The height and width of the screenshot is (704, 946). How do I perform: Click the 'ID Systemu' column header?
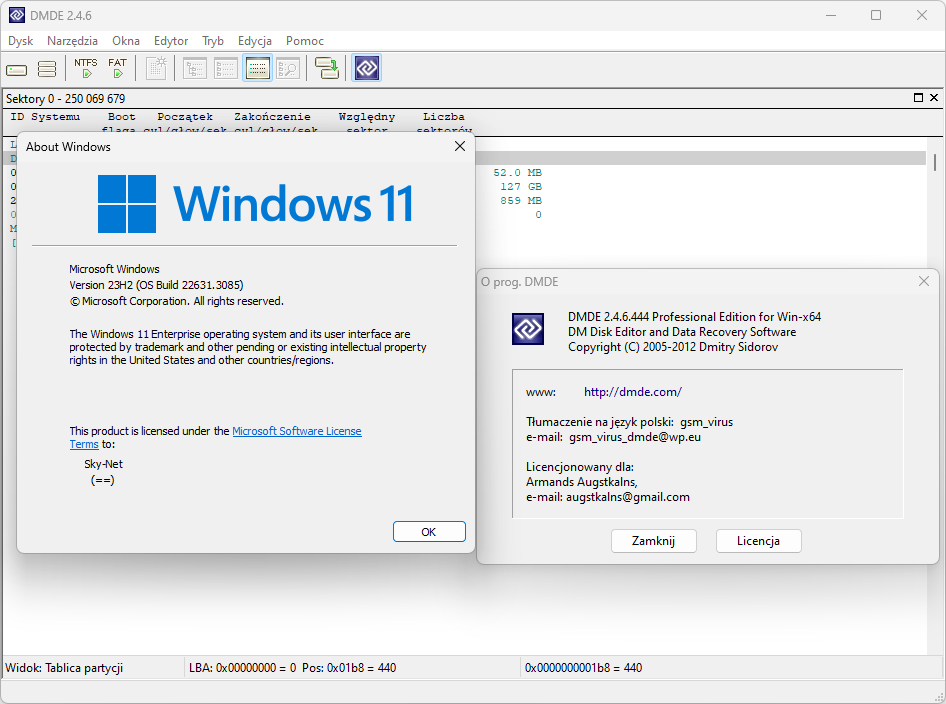[45, 117]
